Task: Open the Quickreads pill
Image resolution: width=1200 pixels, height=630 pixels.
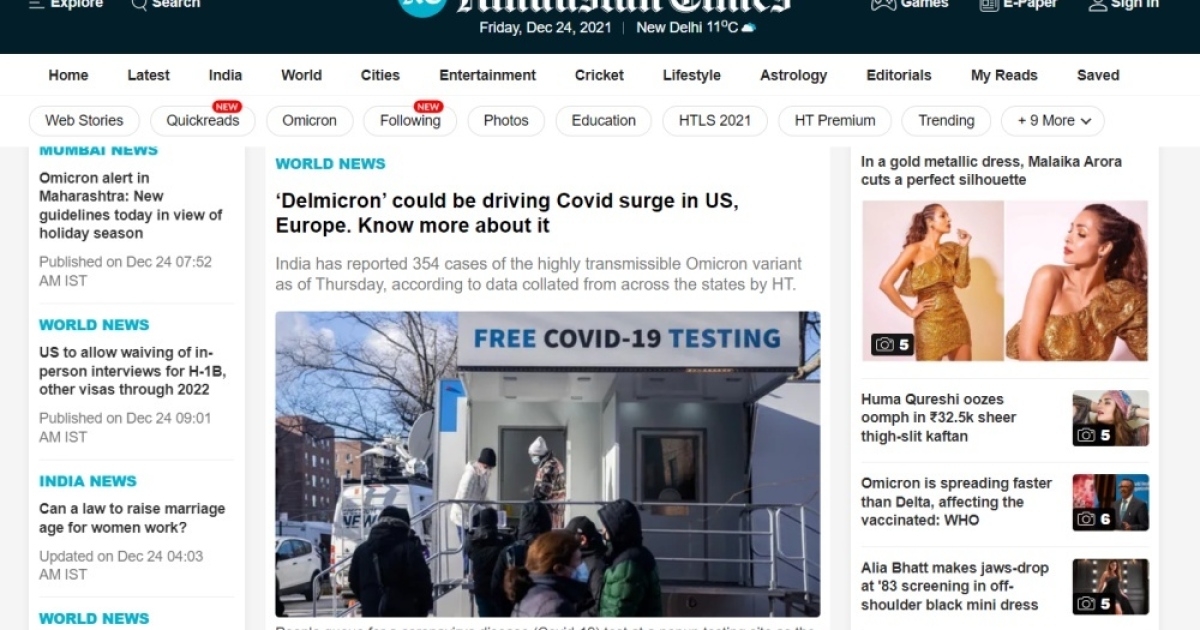Action: pyautogui.click(x=202, y=121)
